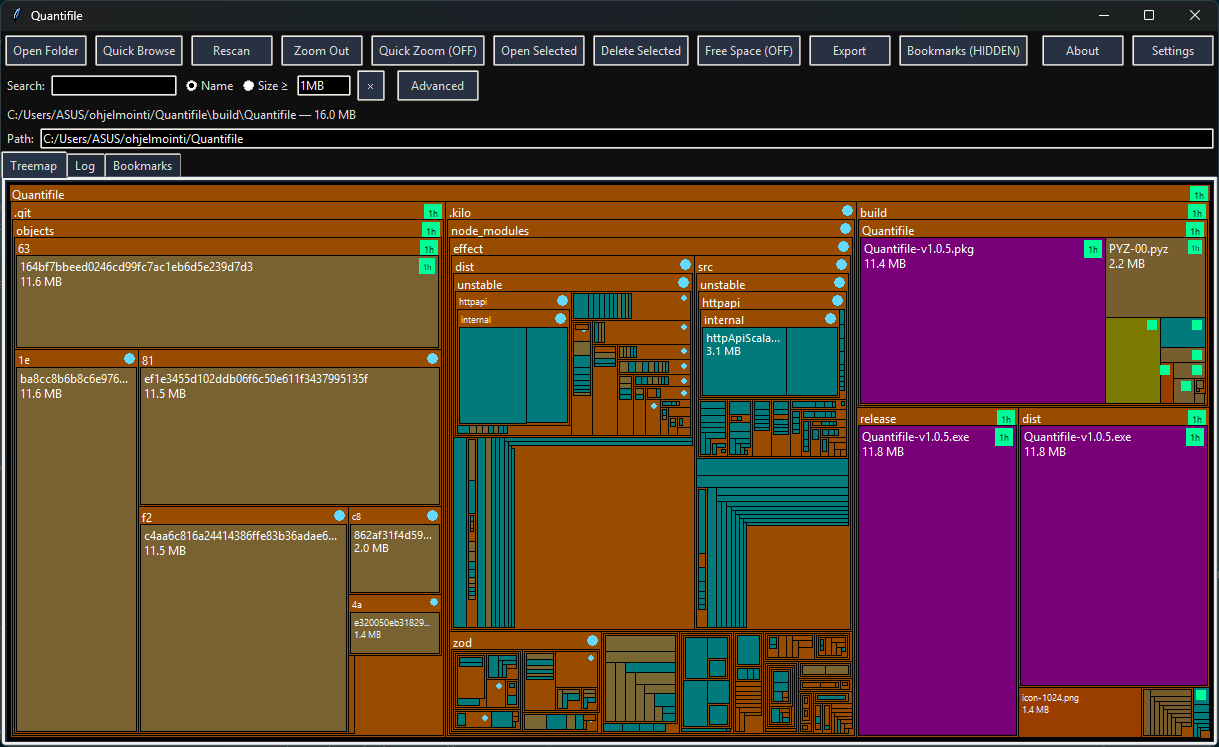The height and width of the screenshot is (747, 1219).
Task: Show the hidden Bookmarks panel button
Action: [963, 51]
